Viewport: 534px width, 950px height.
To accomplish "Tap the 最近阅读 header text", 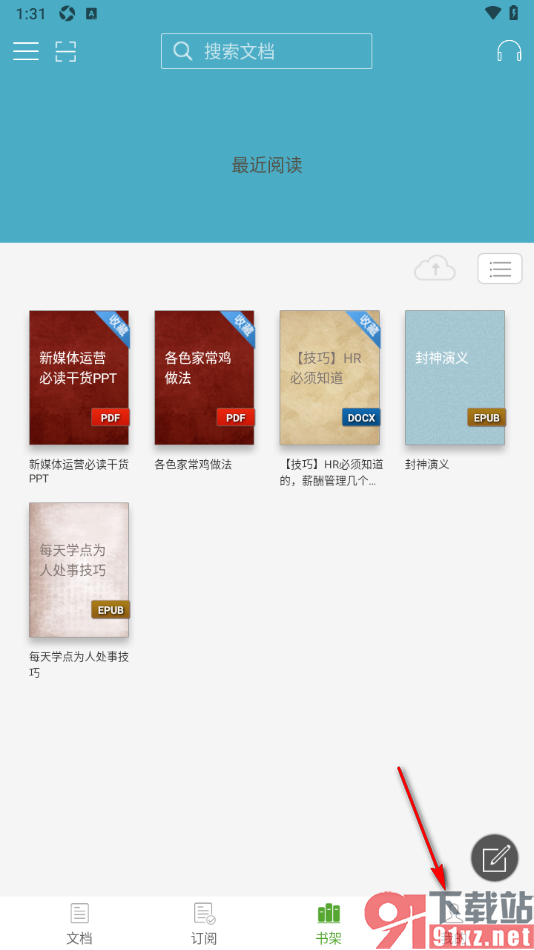I will 267,165.
